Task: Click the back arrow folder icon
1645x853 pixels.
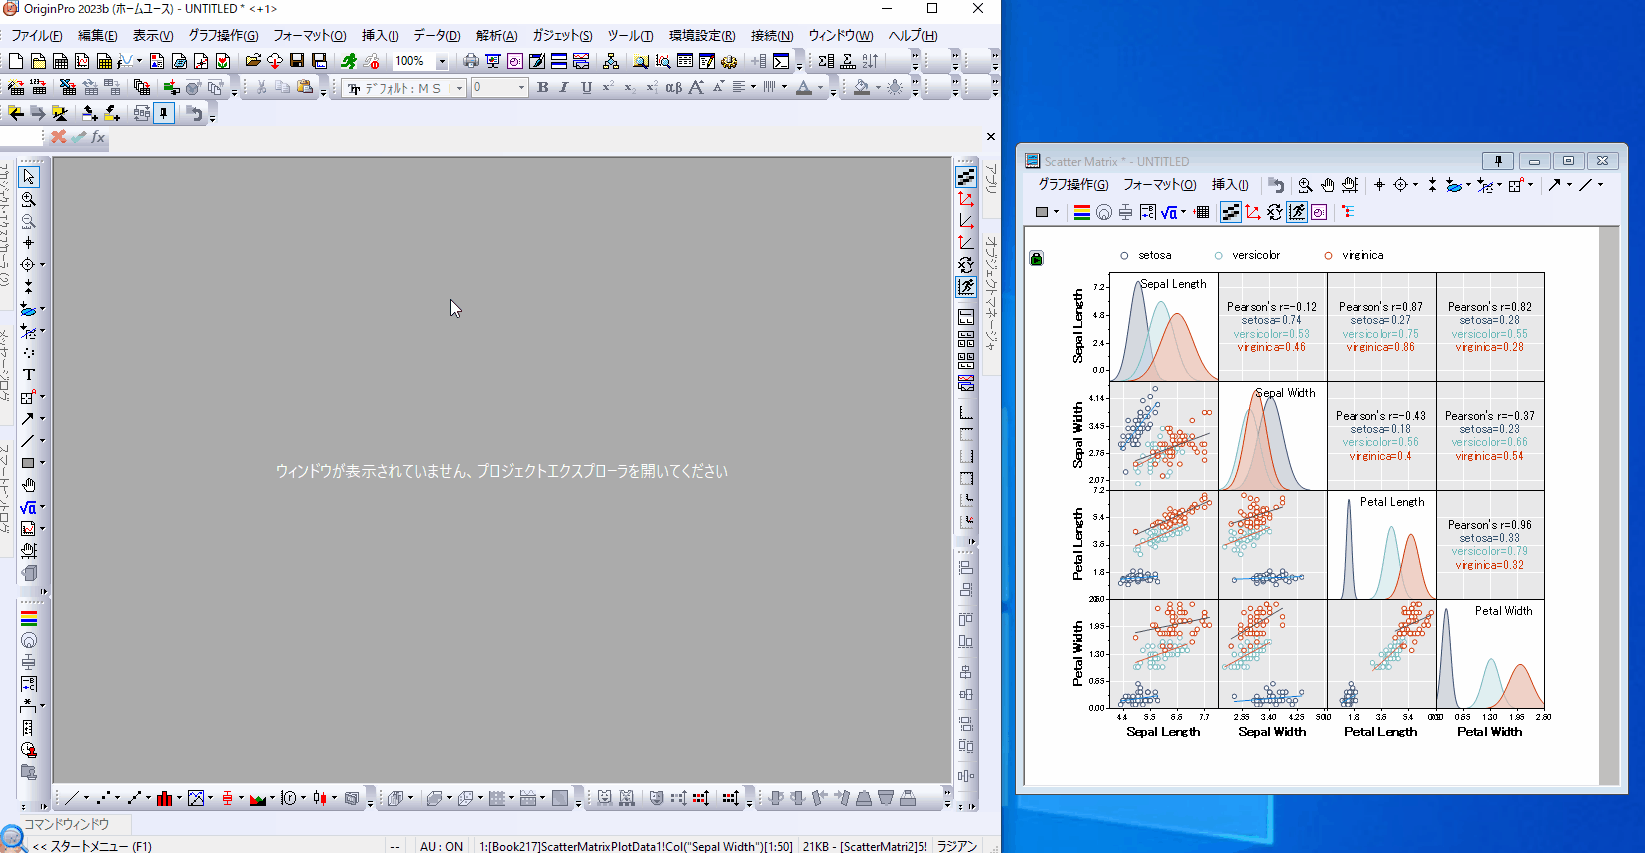Action: click(16, 114)
